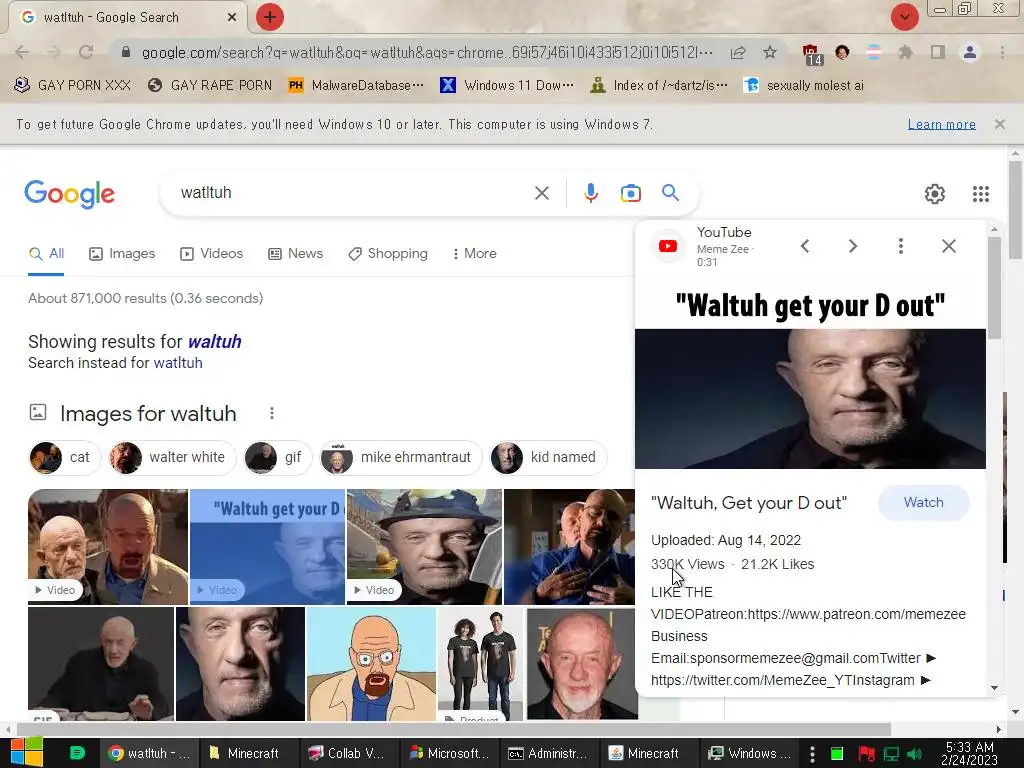Open the MalwareDatabase bookmark
1024x768 pixels.
(357, 86)
